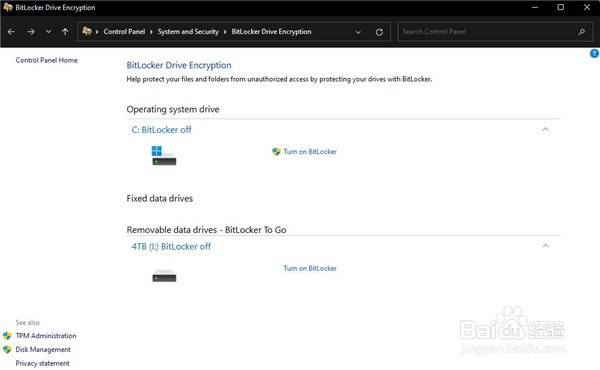Click the Fixed data drives heading
Viewport: 600px width, 370px height.
[160, 198]
